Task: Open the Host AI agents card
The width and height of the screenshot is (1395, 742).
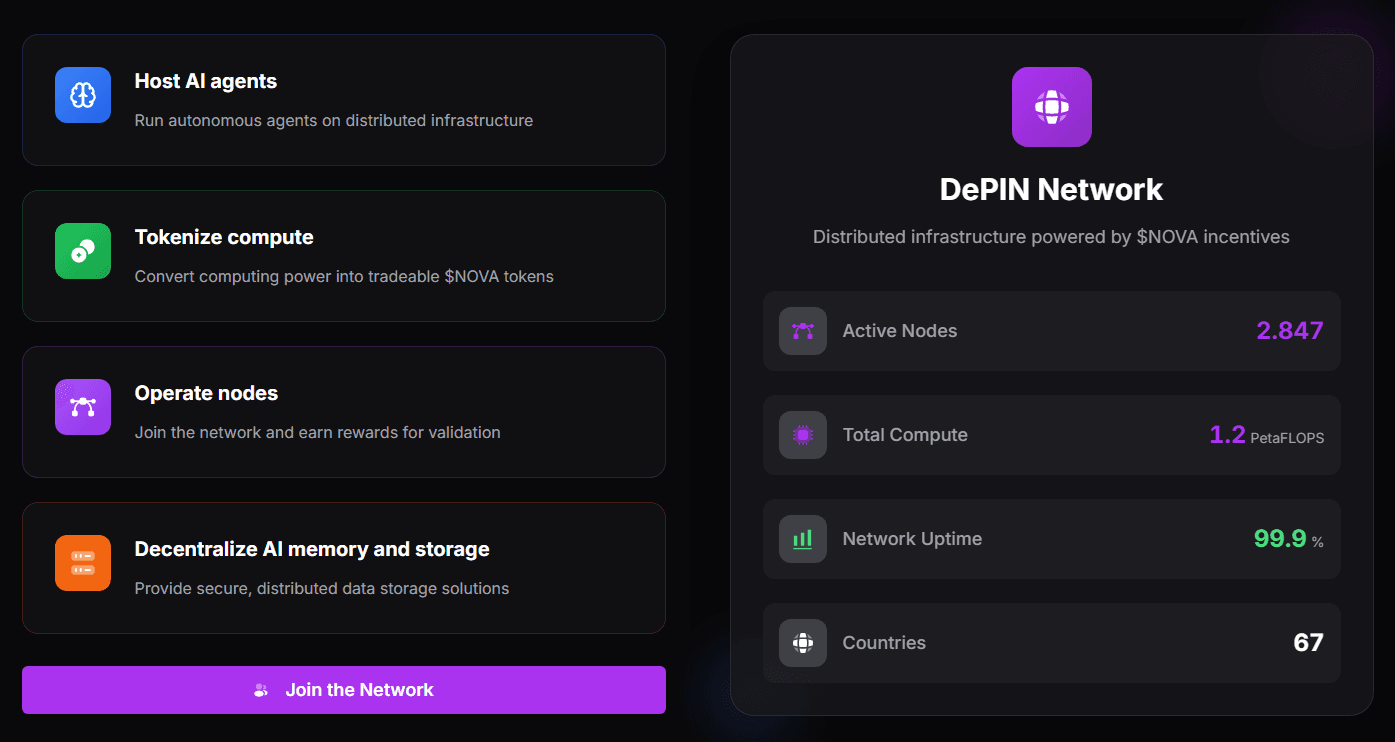Action: 344,100
